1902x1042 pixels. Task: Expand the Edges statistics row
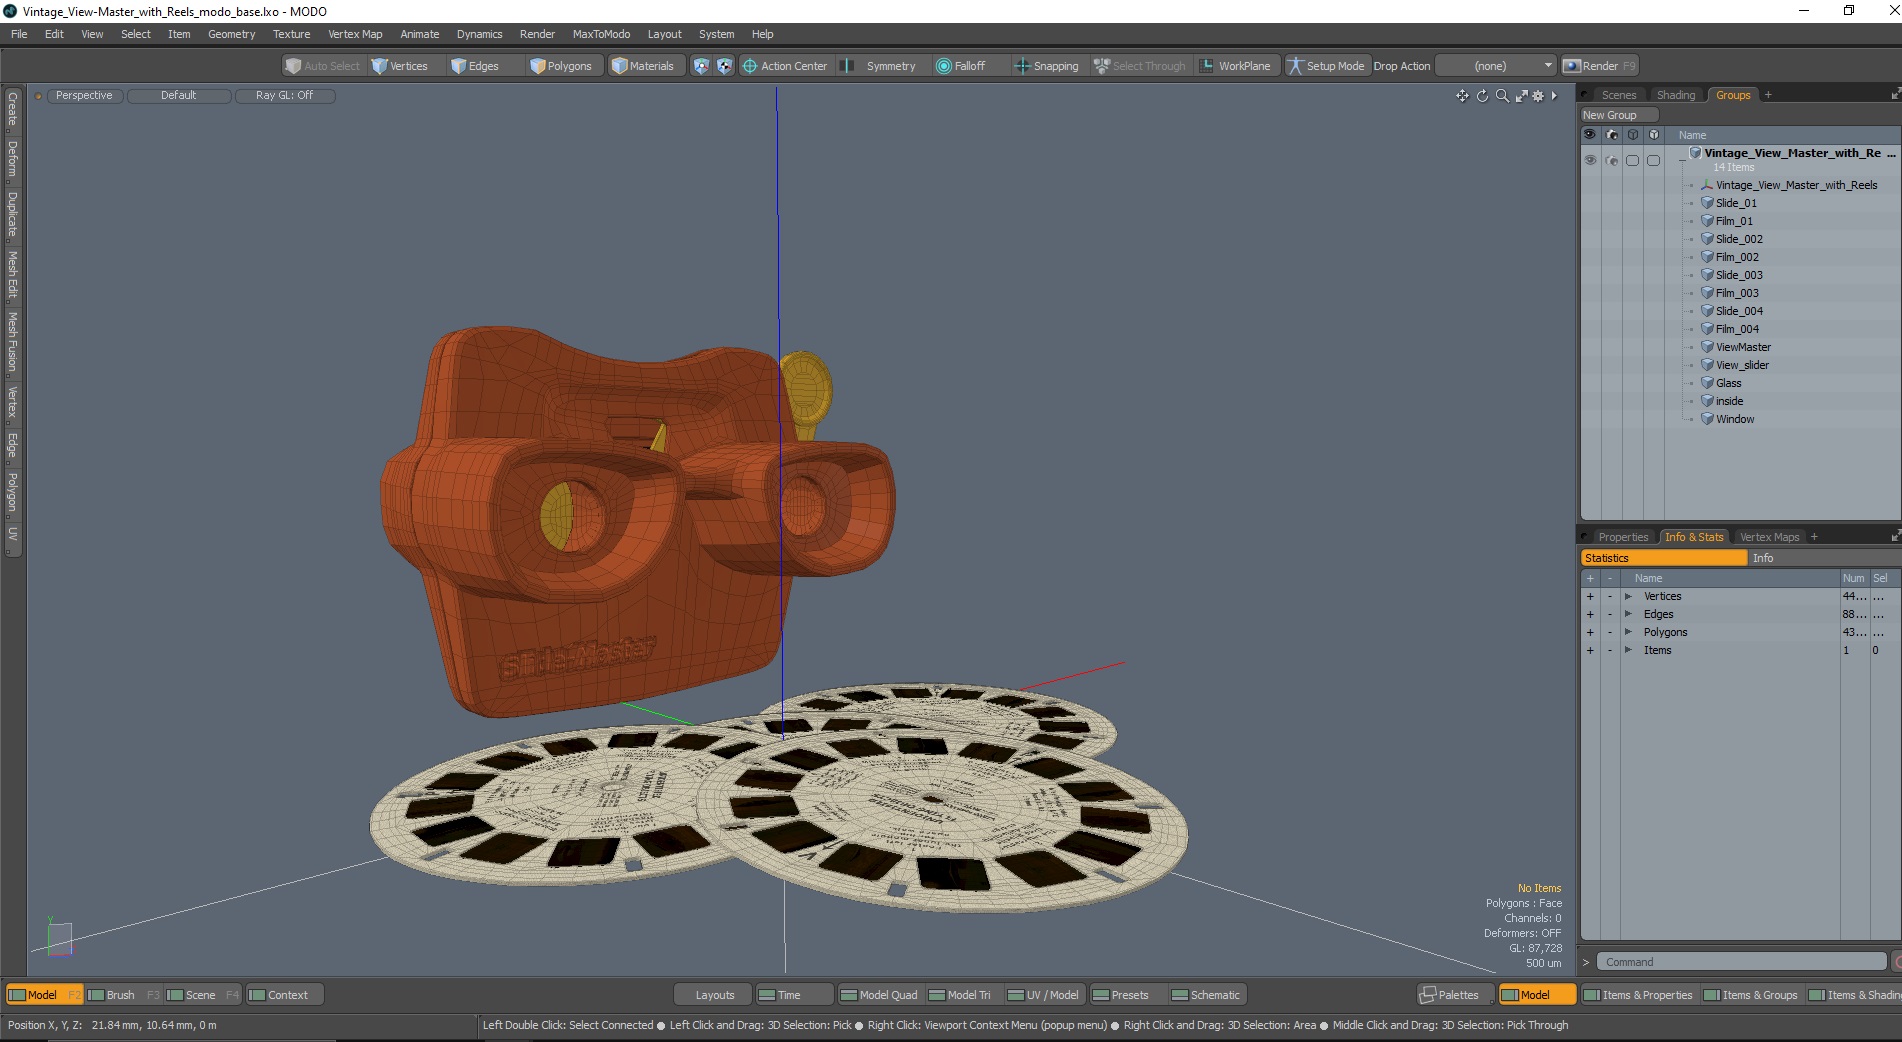coord(1628,615)
